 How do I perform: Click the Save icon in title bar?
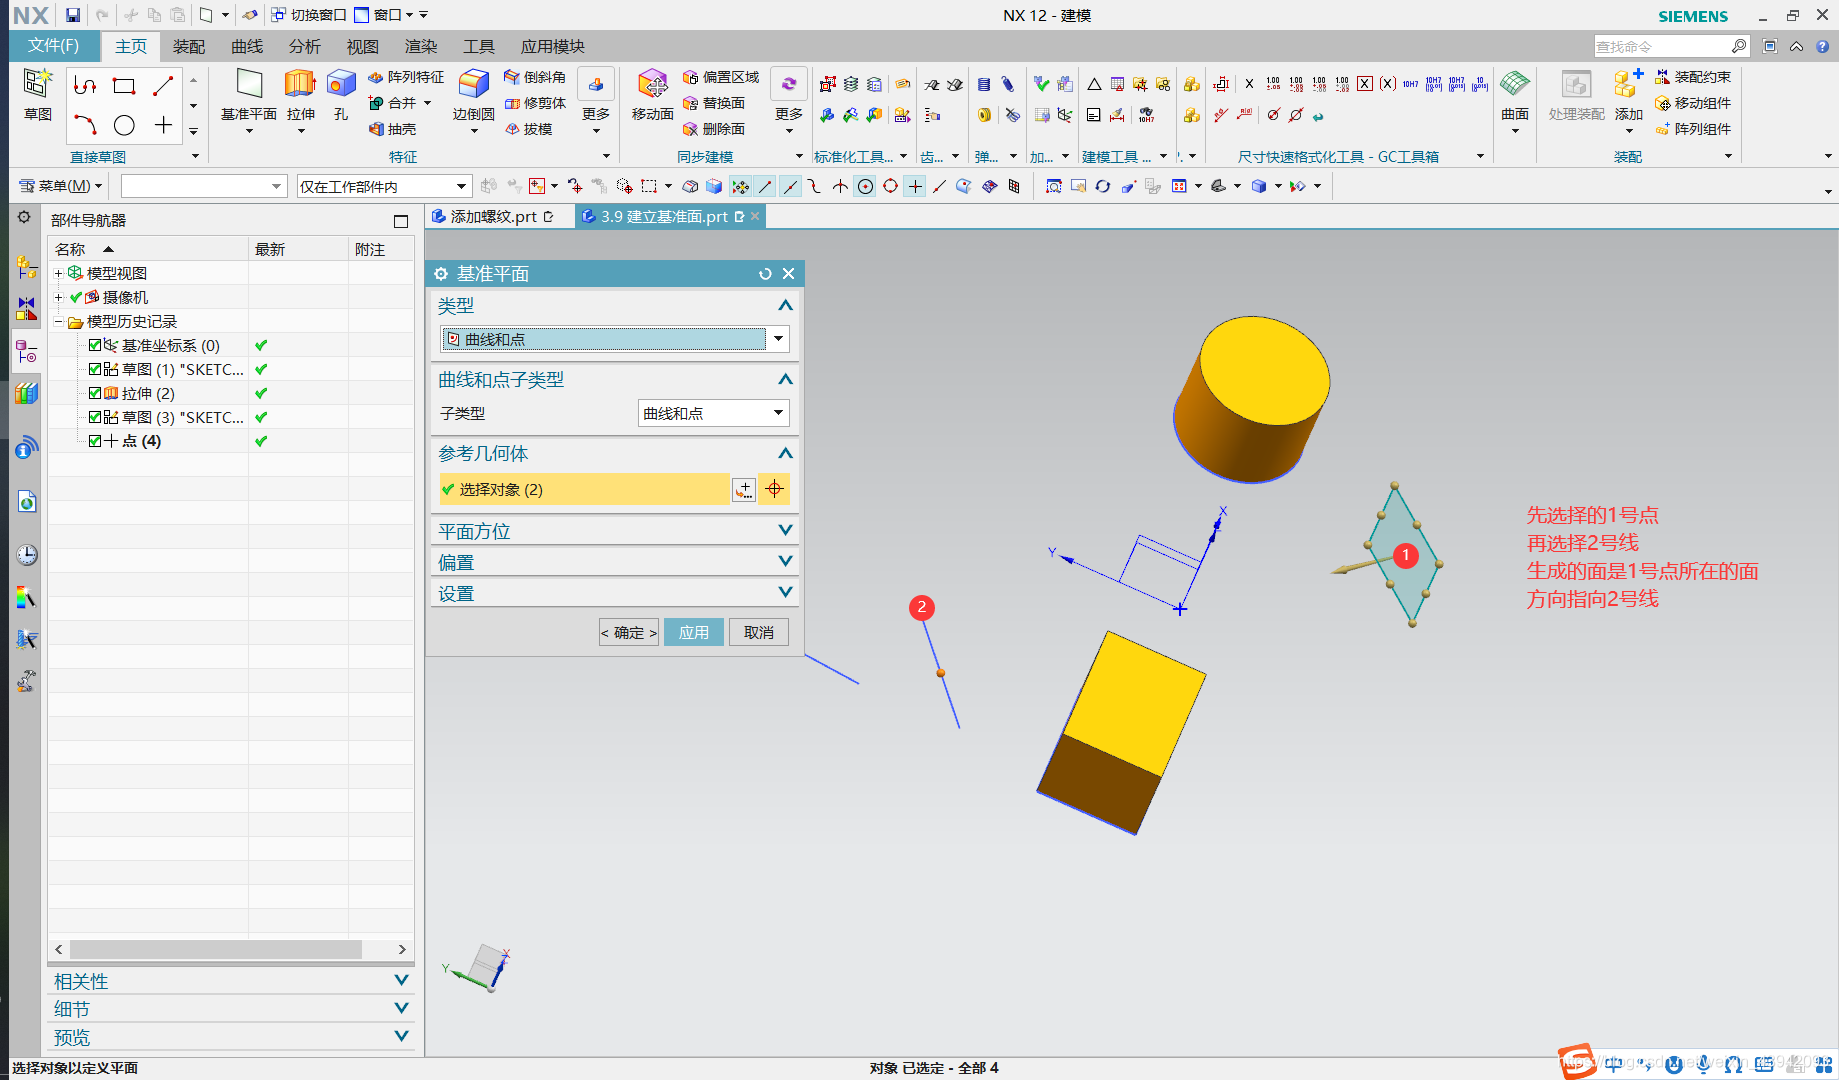pyautogui.click(x=73, y=15)
